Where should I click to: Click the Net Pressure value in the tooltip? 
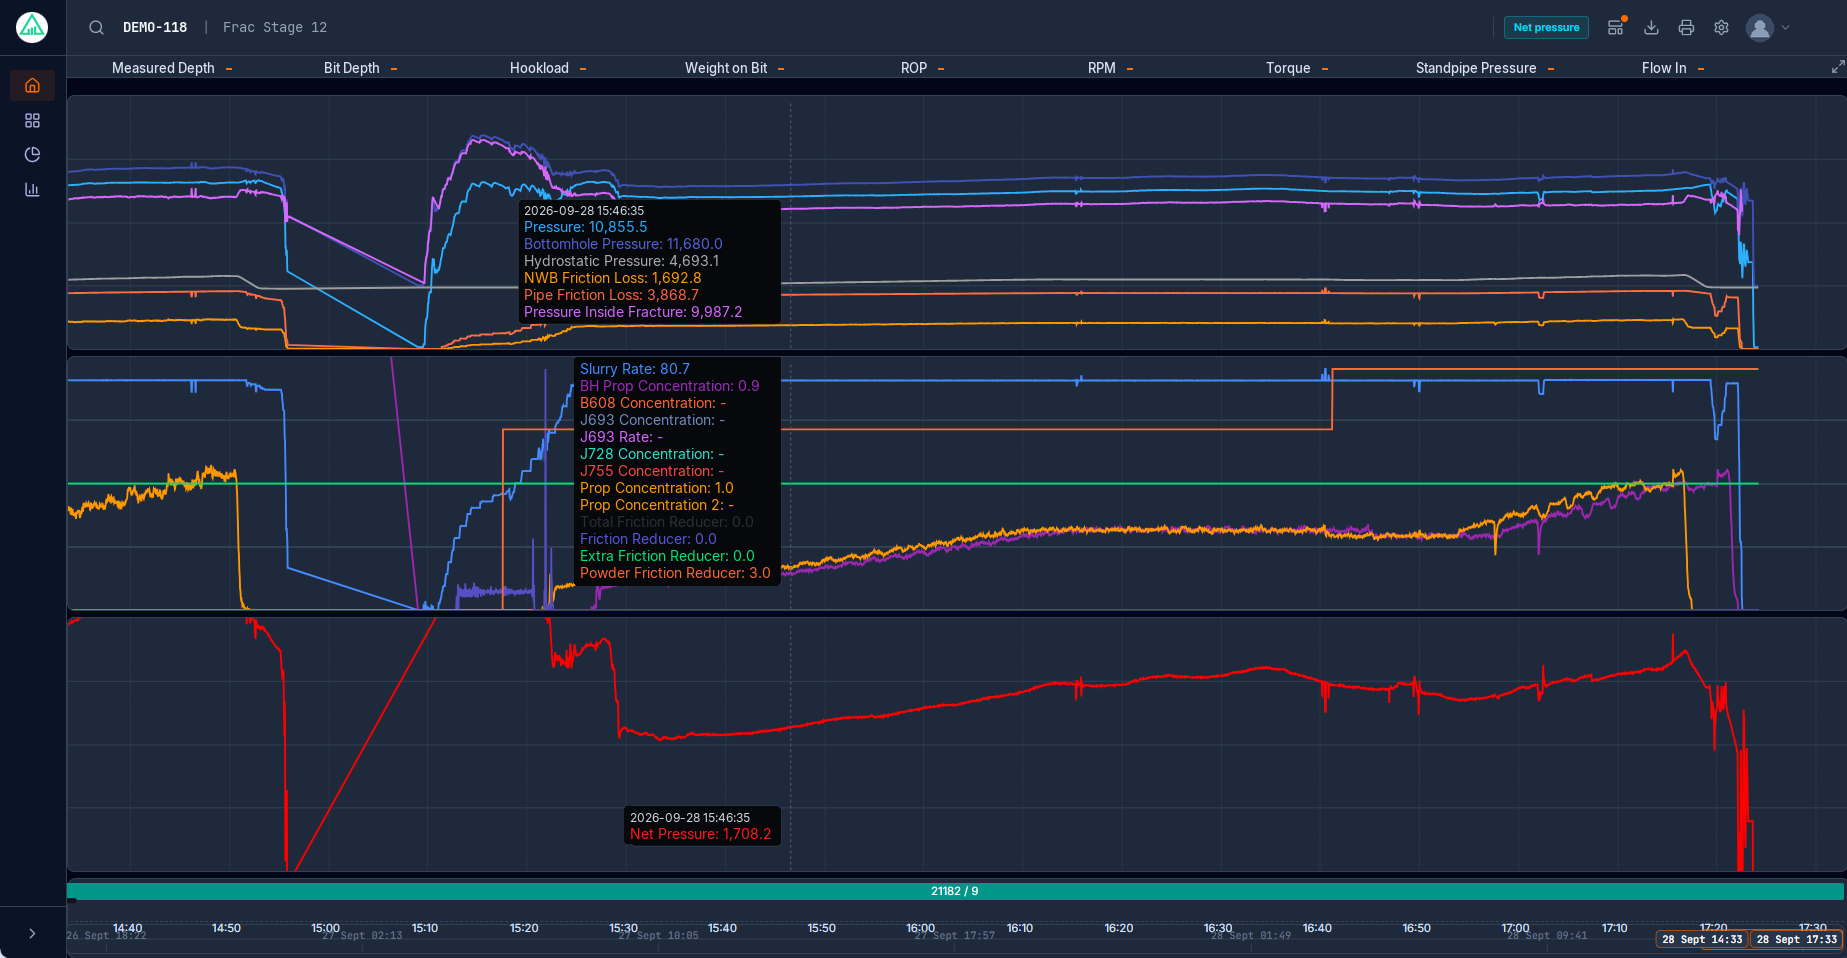click(x=700, y=834)
